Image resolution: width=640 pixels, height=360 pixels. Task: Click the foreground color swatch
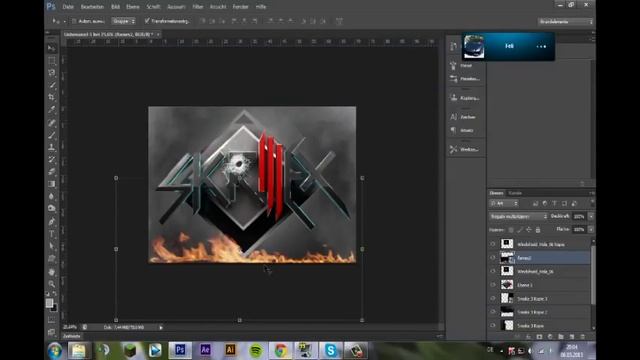point(49,303)
